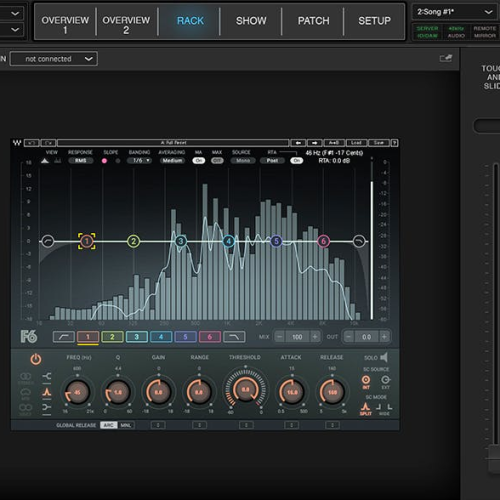
Task: Toggle band Solo speaker icon
Action: point(384,357)
